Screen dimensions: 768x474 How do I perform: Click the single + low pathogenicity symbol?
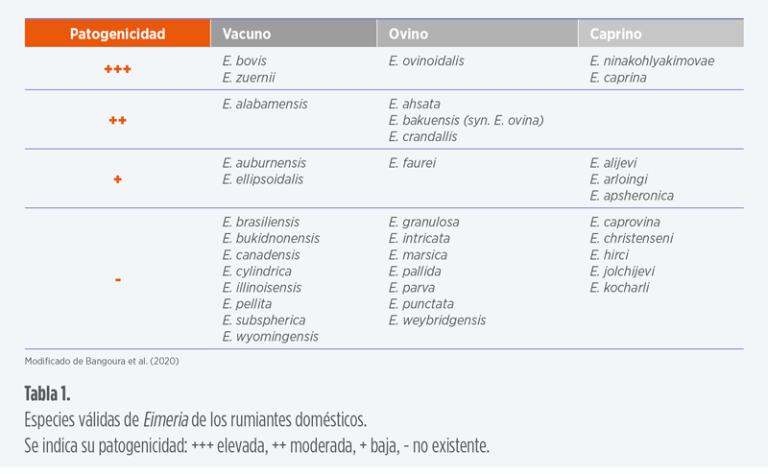[117, 179]
